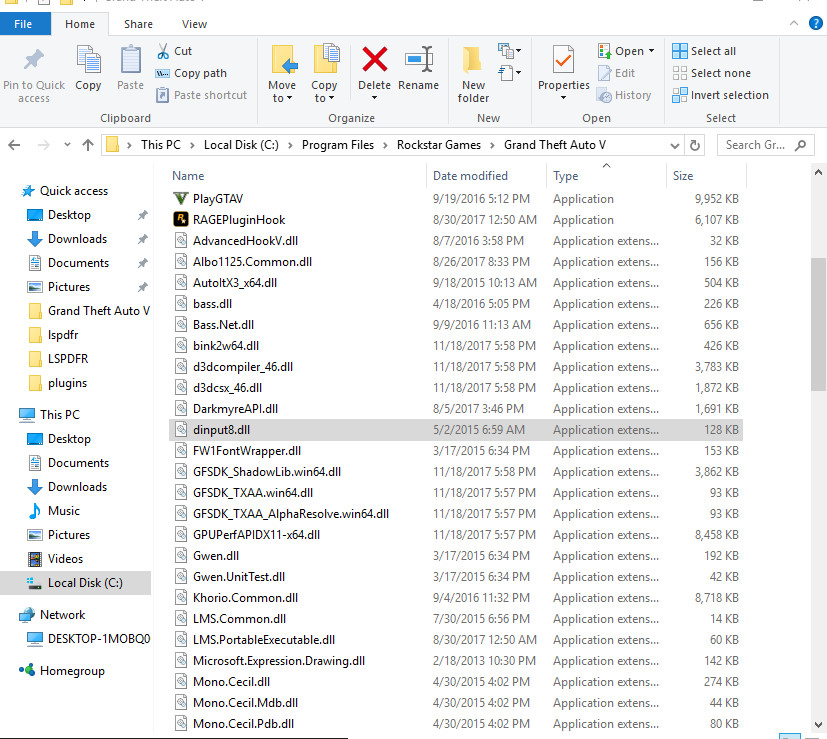Open the File menu tab
Viewport: 827px width, 739px height.
coord(23,24)
